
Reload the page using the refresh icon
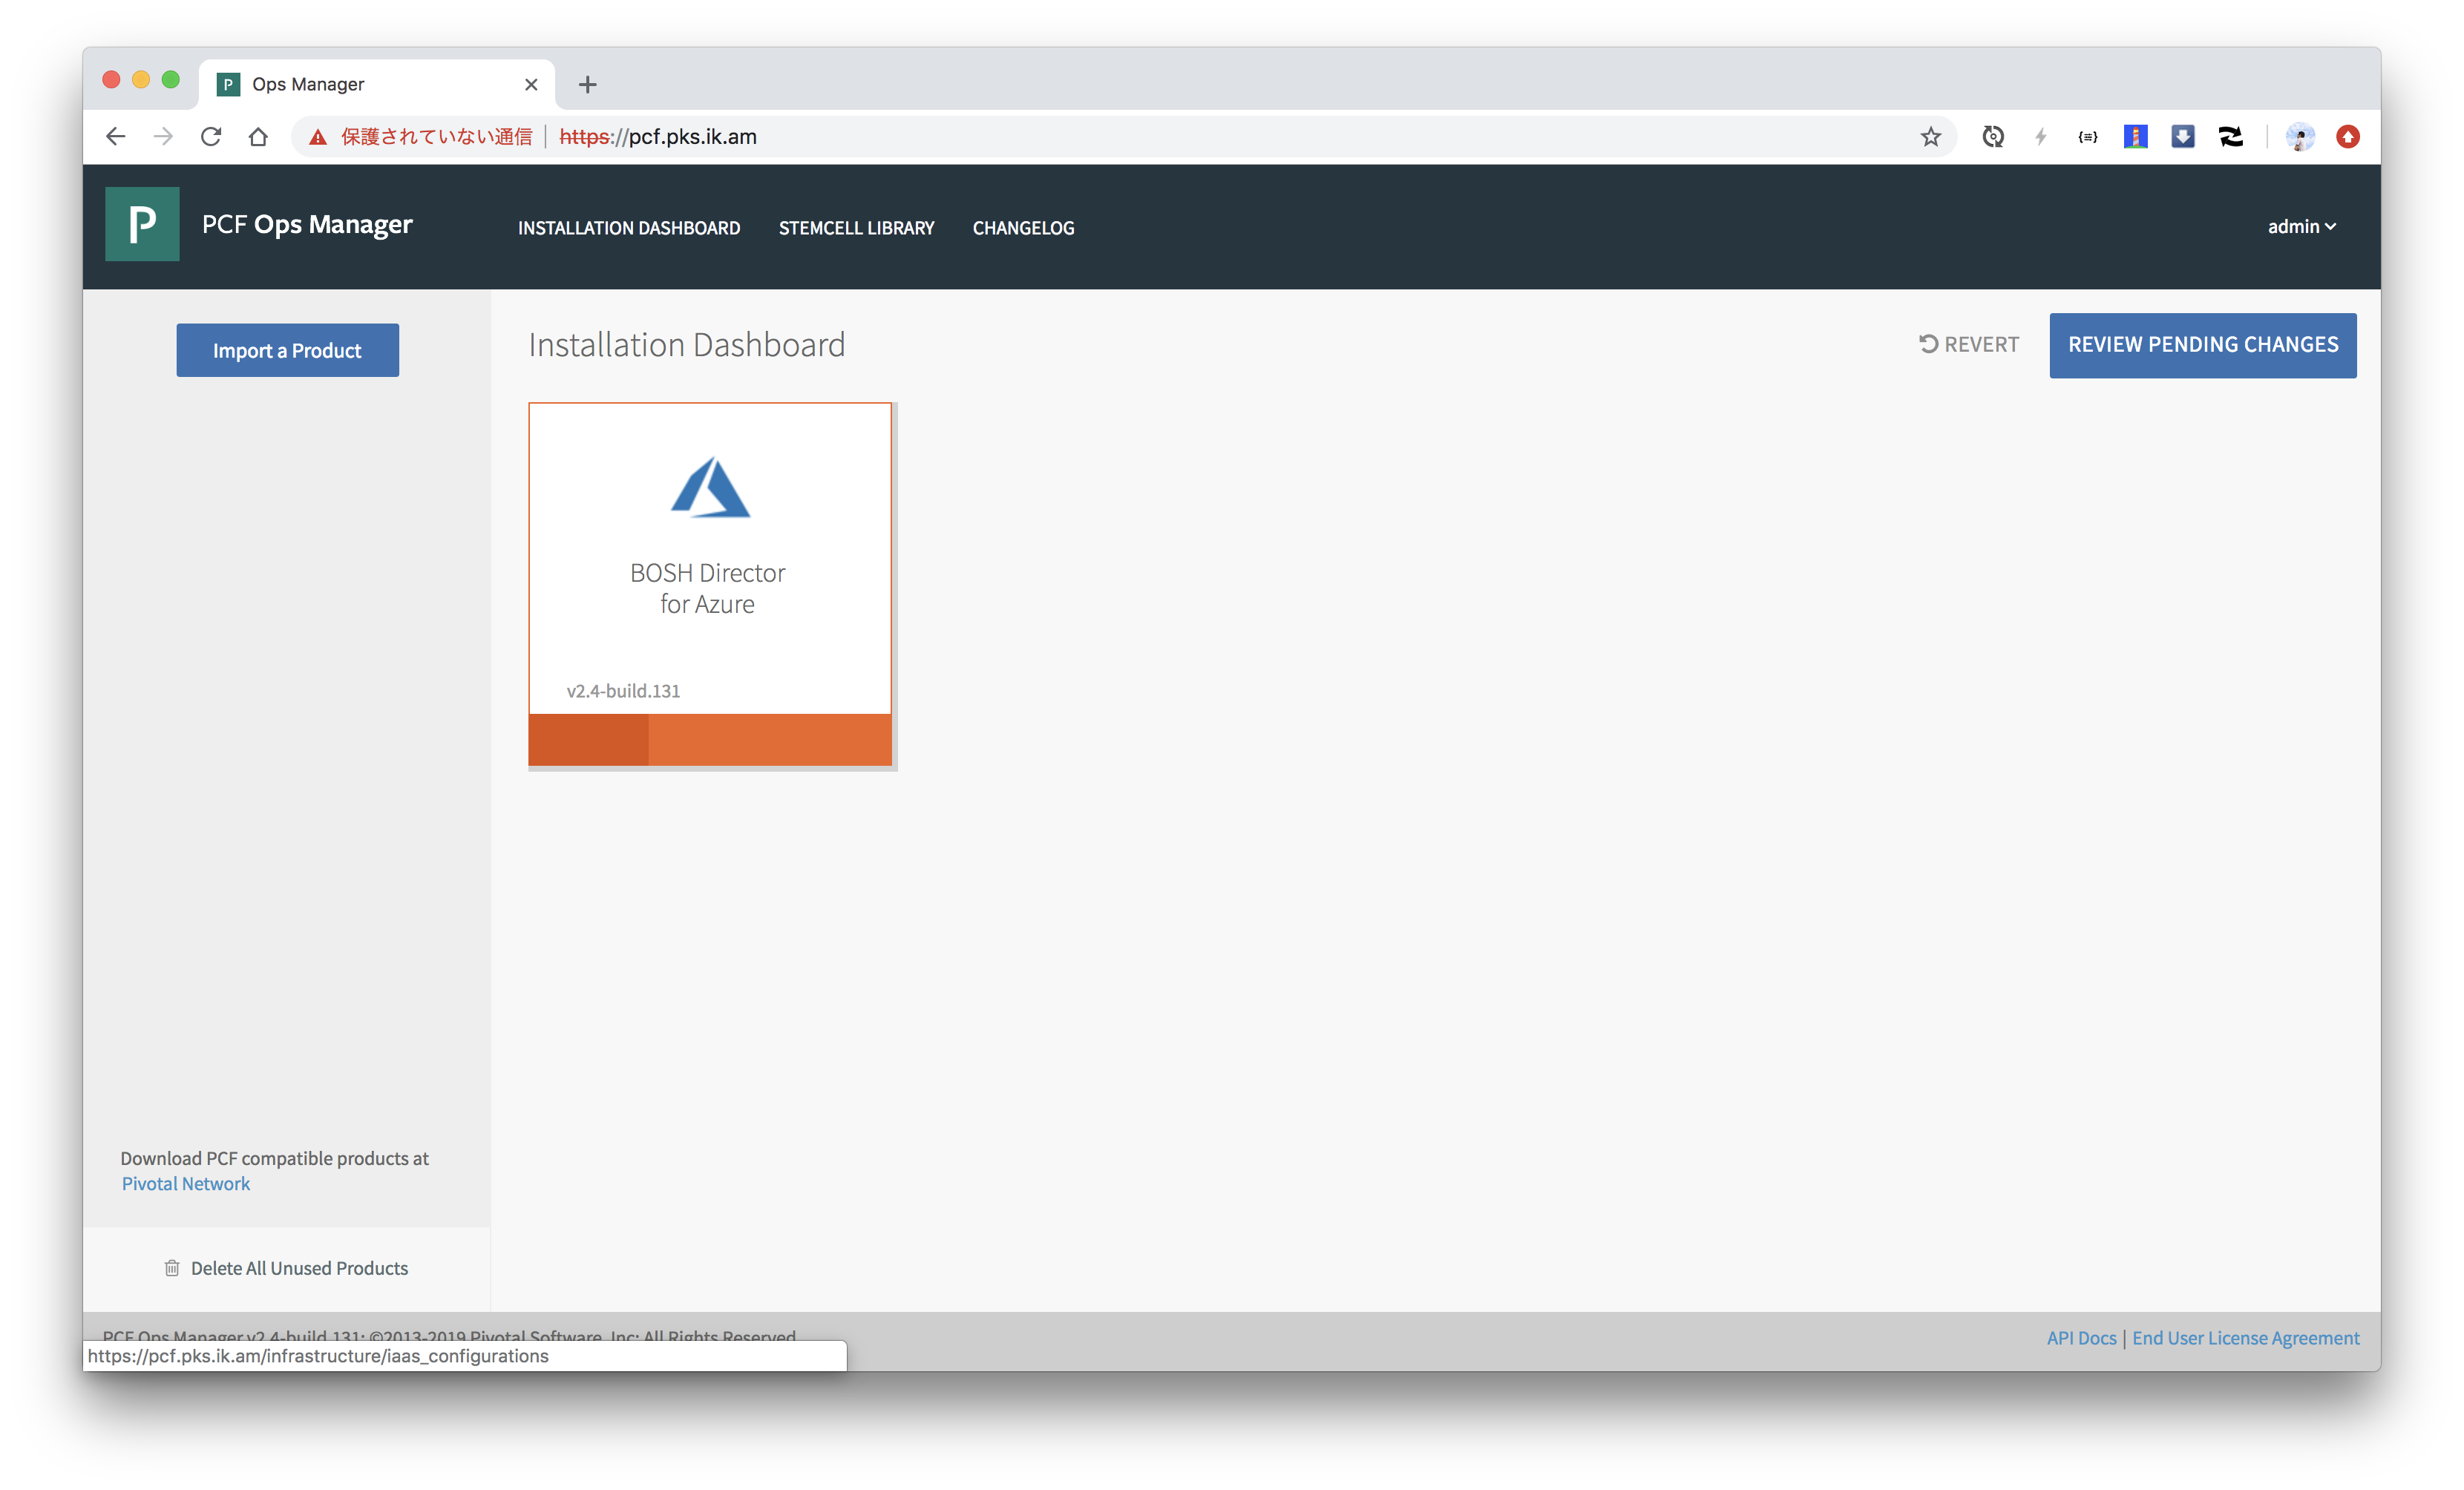[x=211, y=137]
